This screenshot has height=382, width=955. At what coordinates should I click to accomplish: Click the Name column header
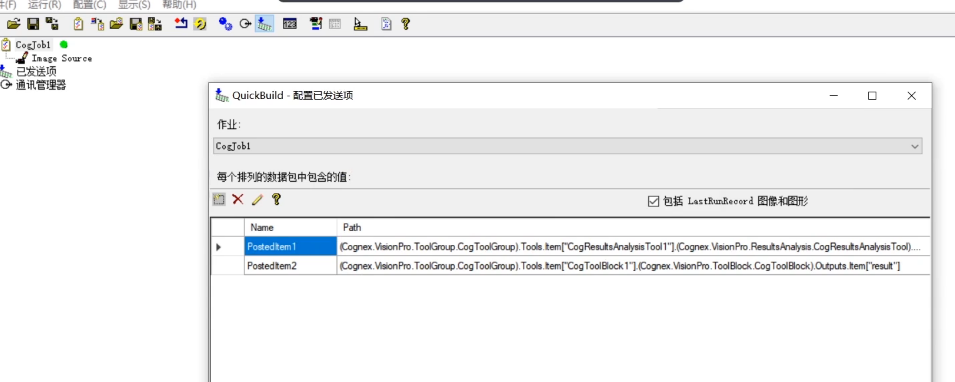coord(291,227)
